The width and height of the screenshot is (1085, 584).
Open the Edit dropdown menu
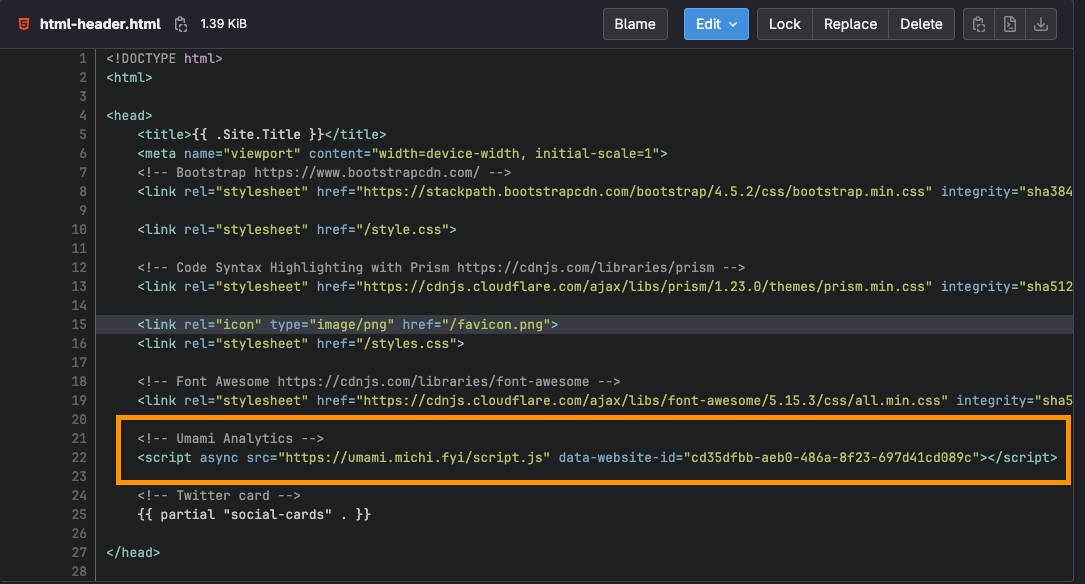pos(716,24)
